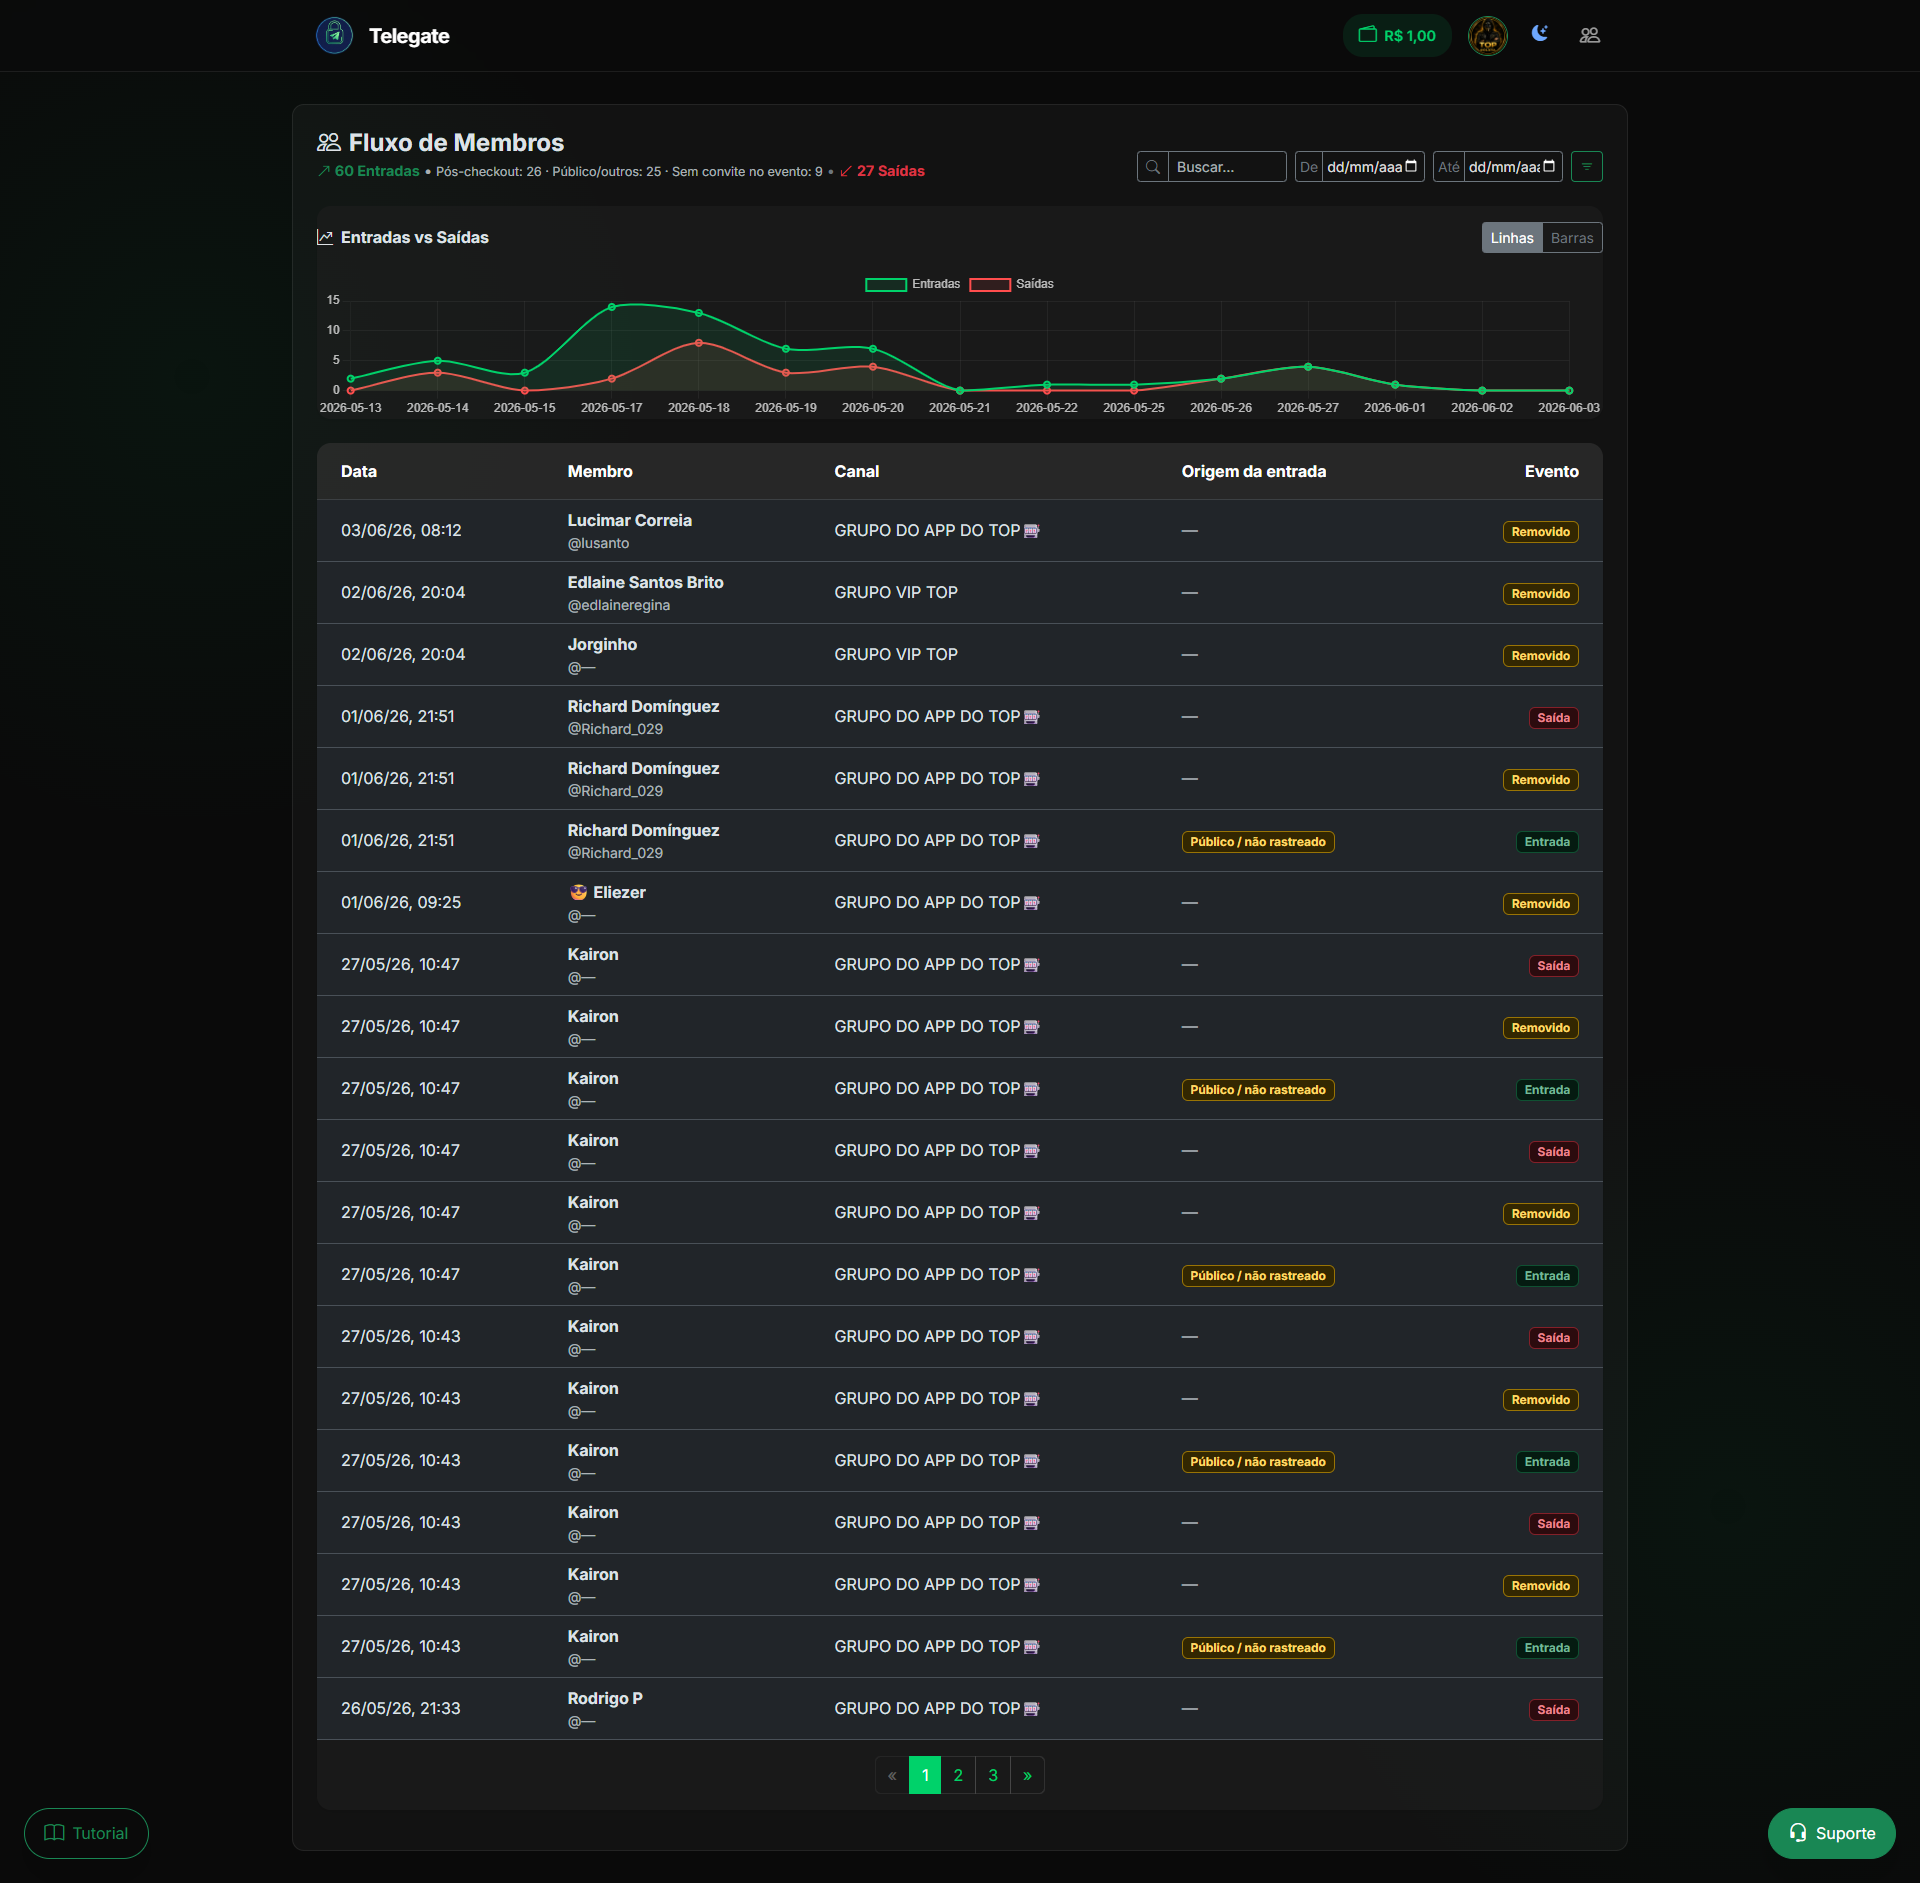The image size is (1920, 1883).
Task: Click username @edlaineregina
Action: 619,606
